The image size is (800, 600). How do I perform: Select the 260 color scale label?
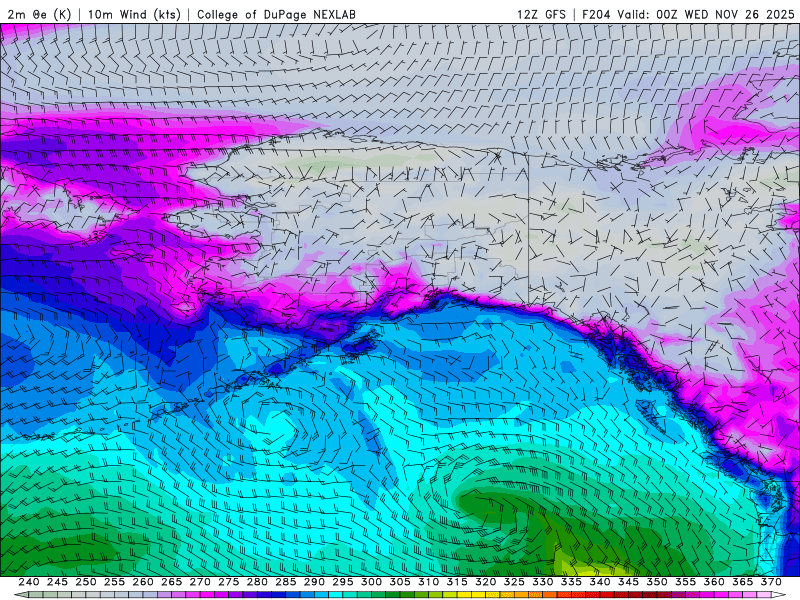click(143, 582)
